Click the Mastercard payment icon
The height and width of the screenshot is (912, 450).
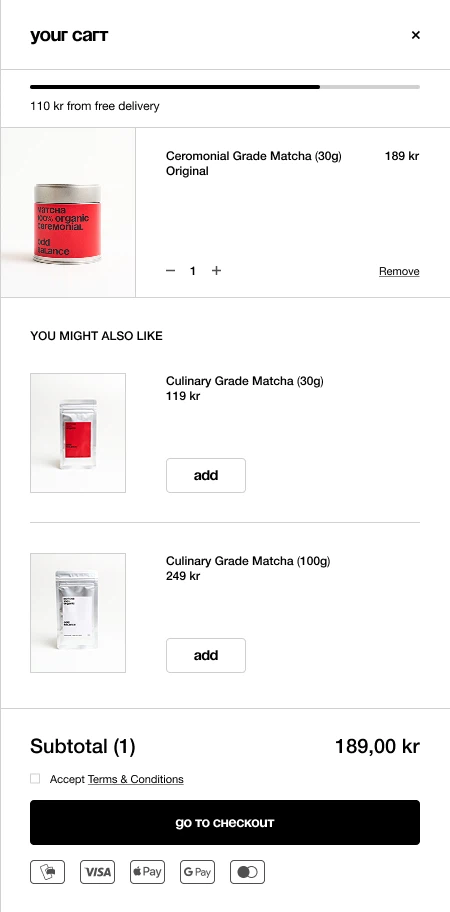point(247,872)
